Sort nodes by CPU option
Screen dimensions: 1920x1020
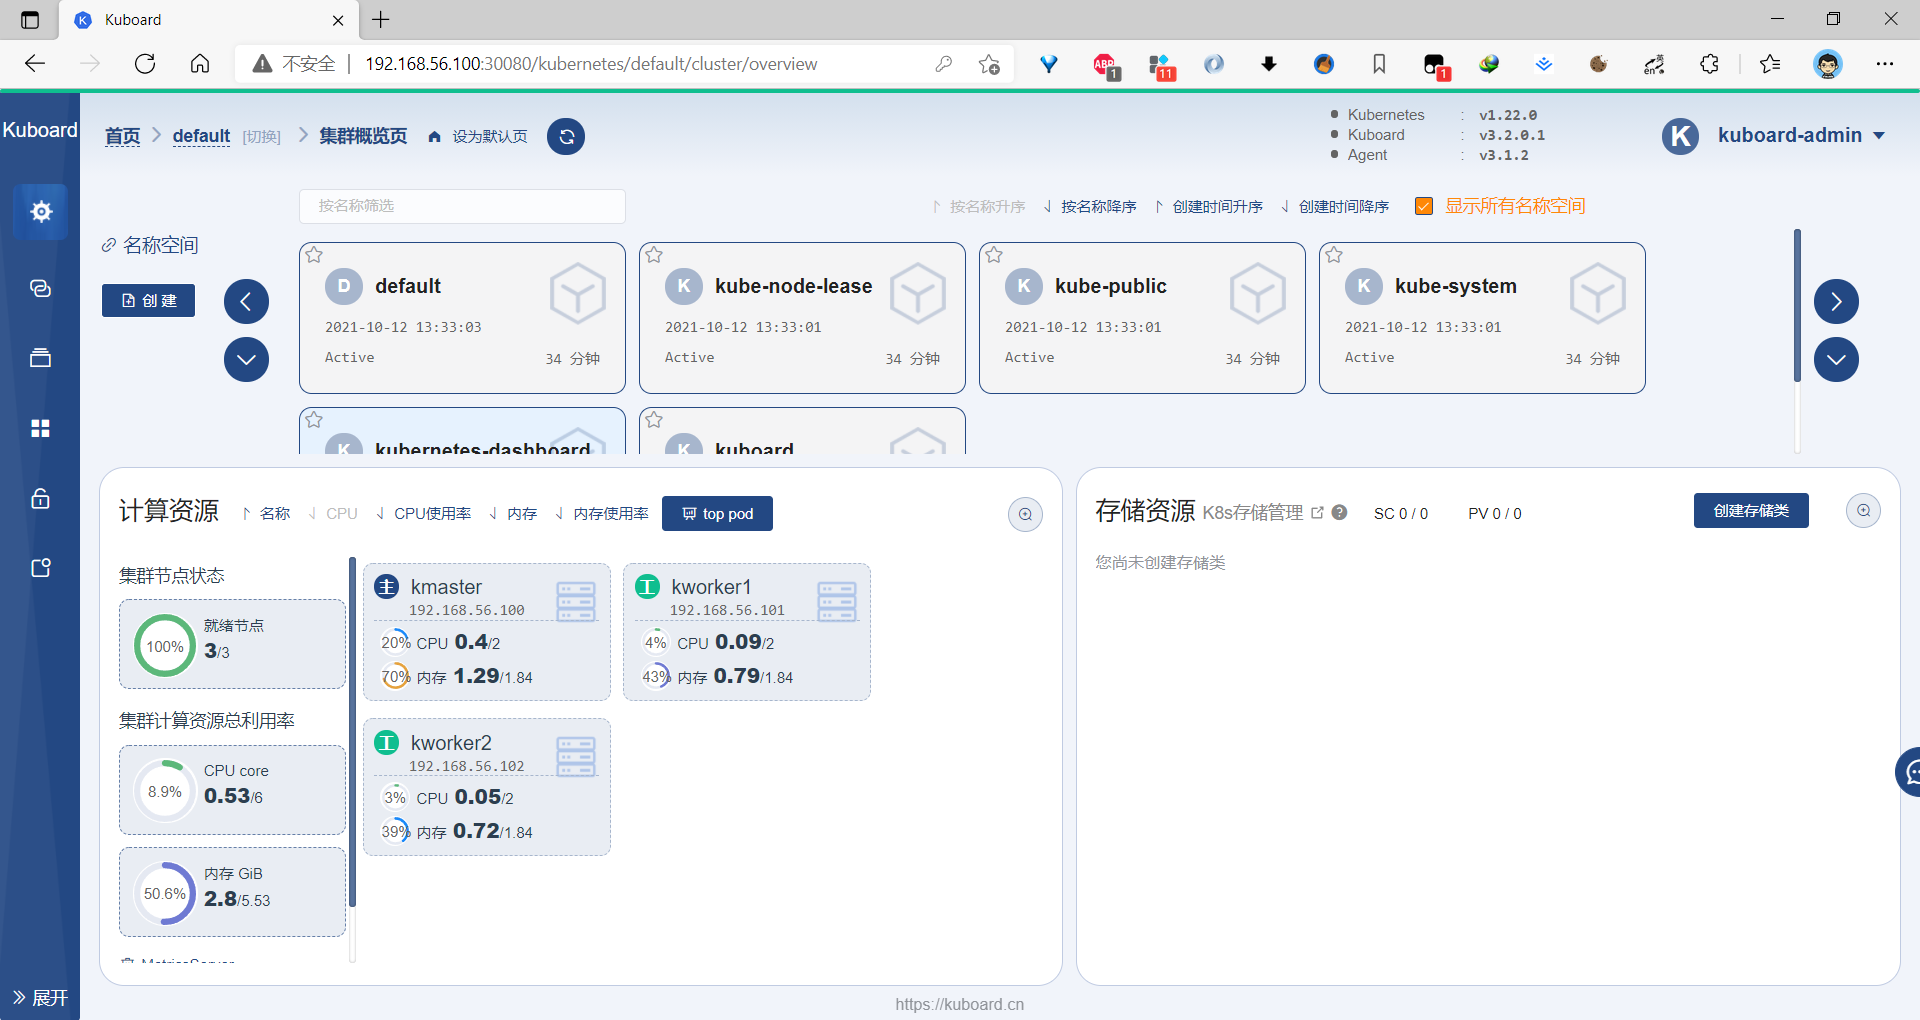pyautogui.click(x=332, y=513)
